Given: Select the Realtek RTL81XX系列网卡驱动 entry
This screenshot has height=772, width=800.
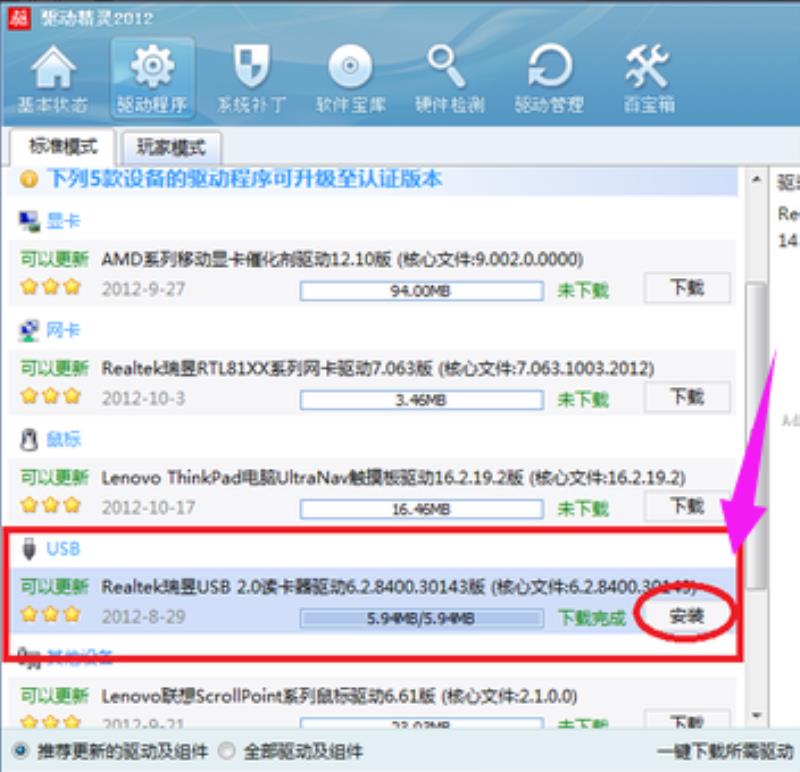Looking at the screenshot, I should (371, 383).
